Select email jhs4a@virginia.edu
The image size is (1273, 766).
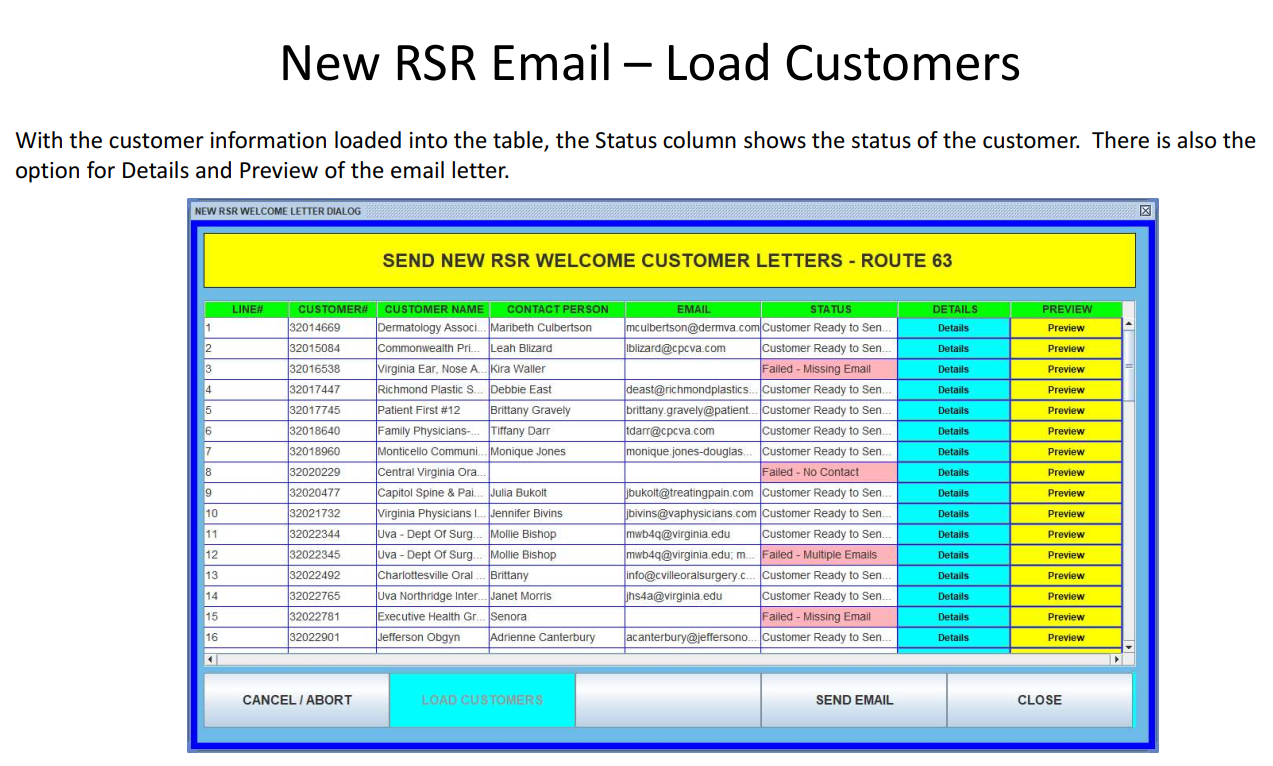[x=693, y=596]
